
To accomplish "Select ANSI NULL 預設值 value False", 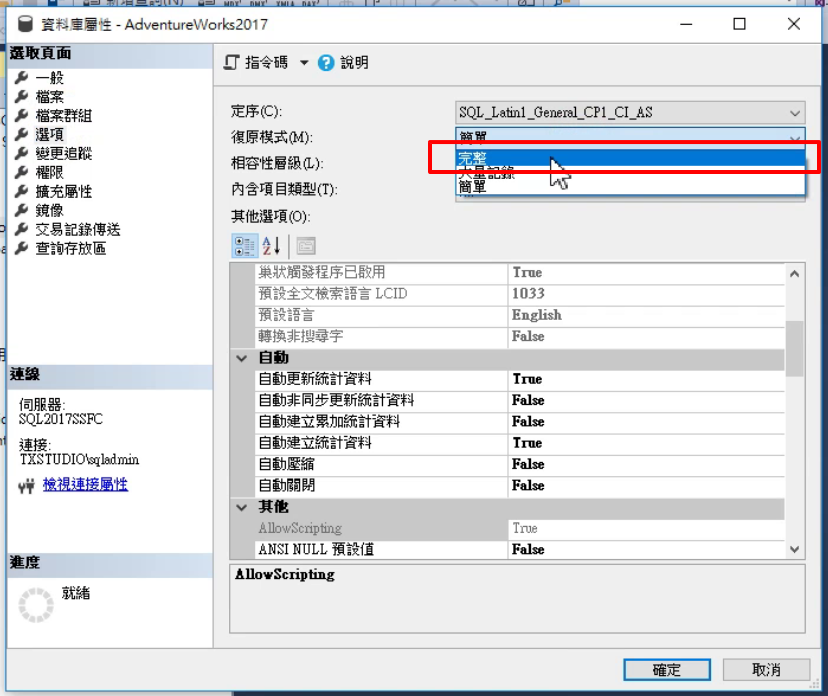I will pyautogui.click(x=647, y=549).
